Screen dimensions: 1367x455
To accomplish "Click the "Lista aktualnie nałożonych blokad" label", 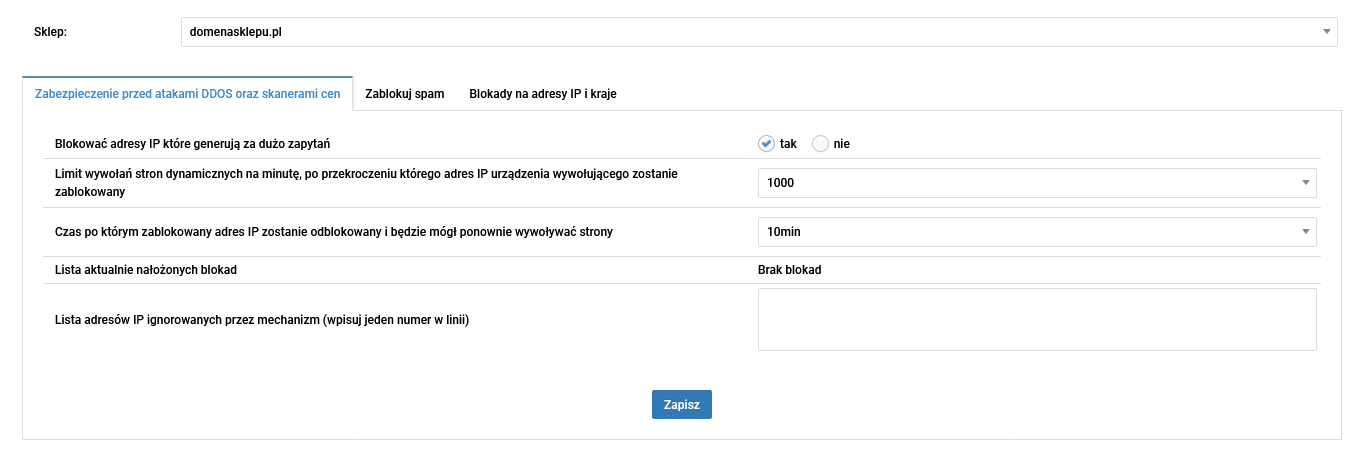I will (x=145, y=270).
